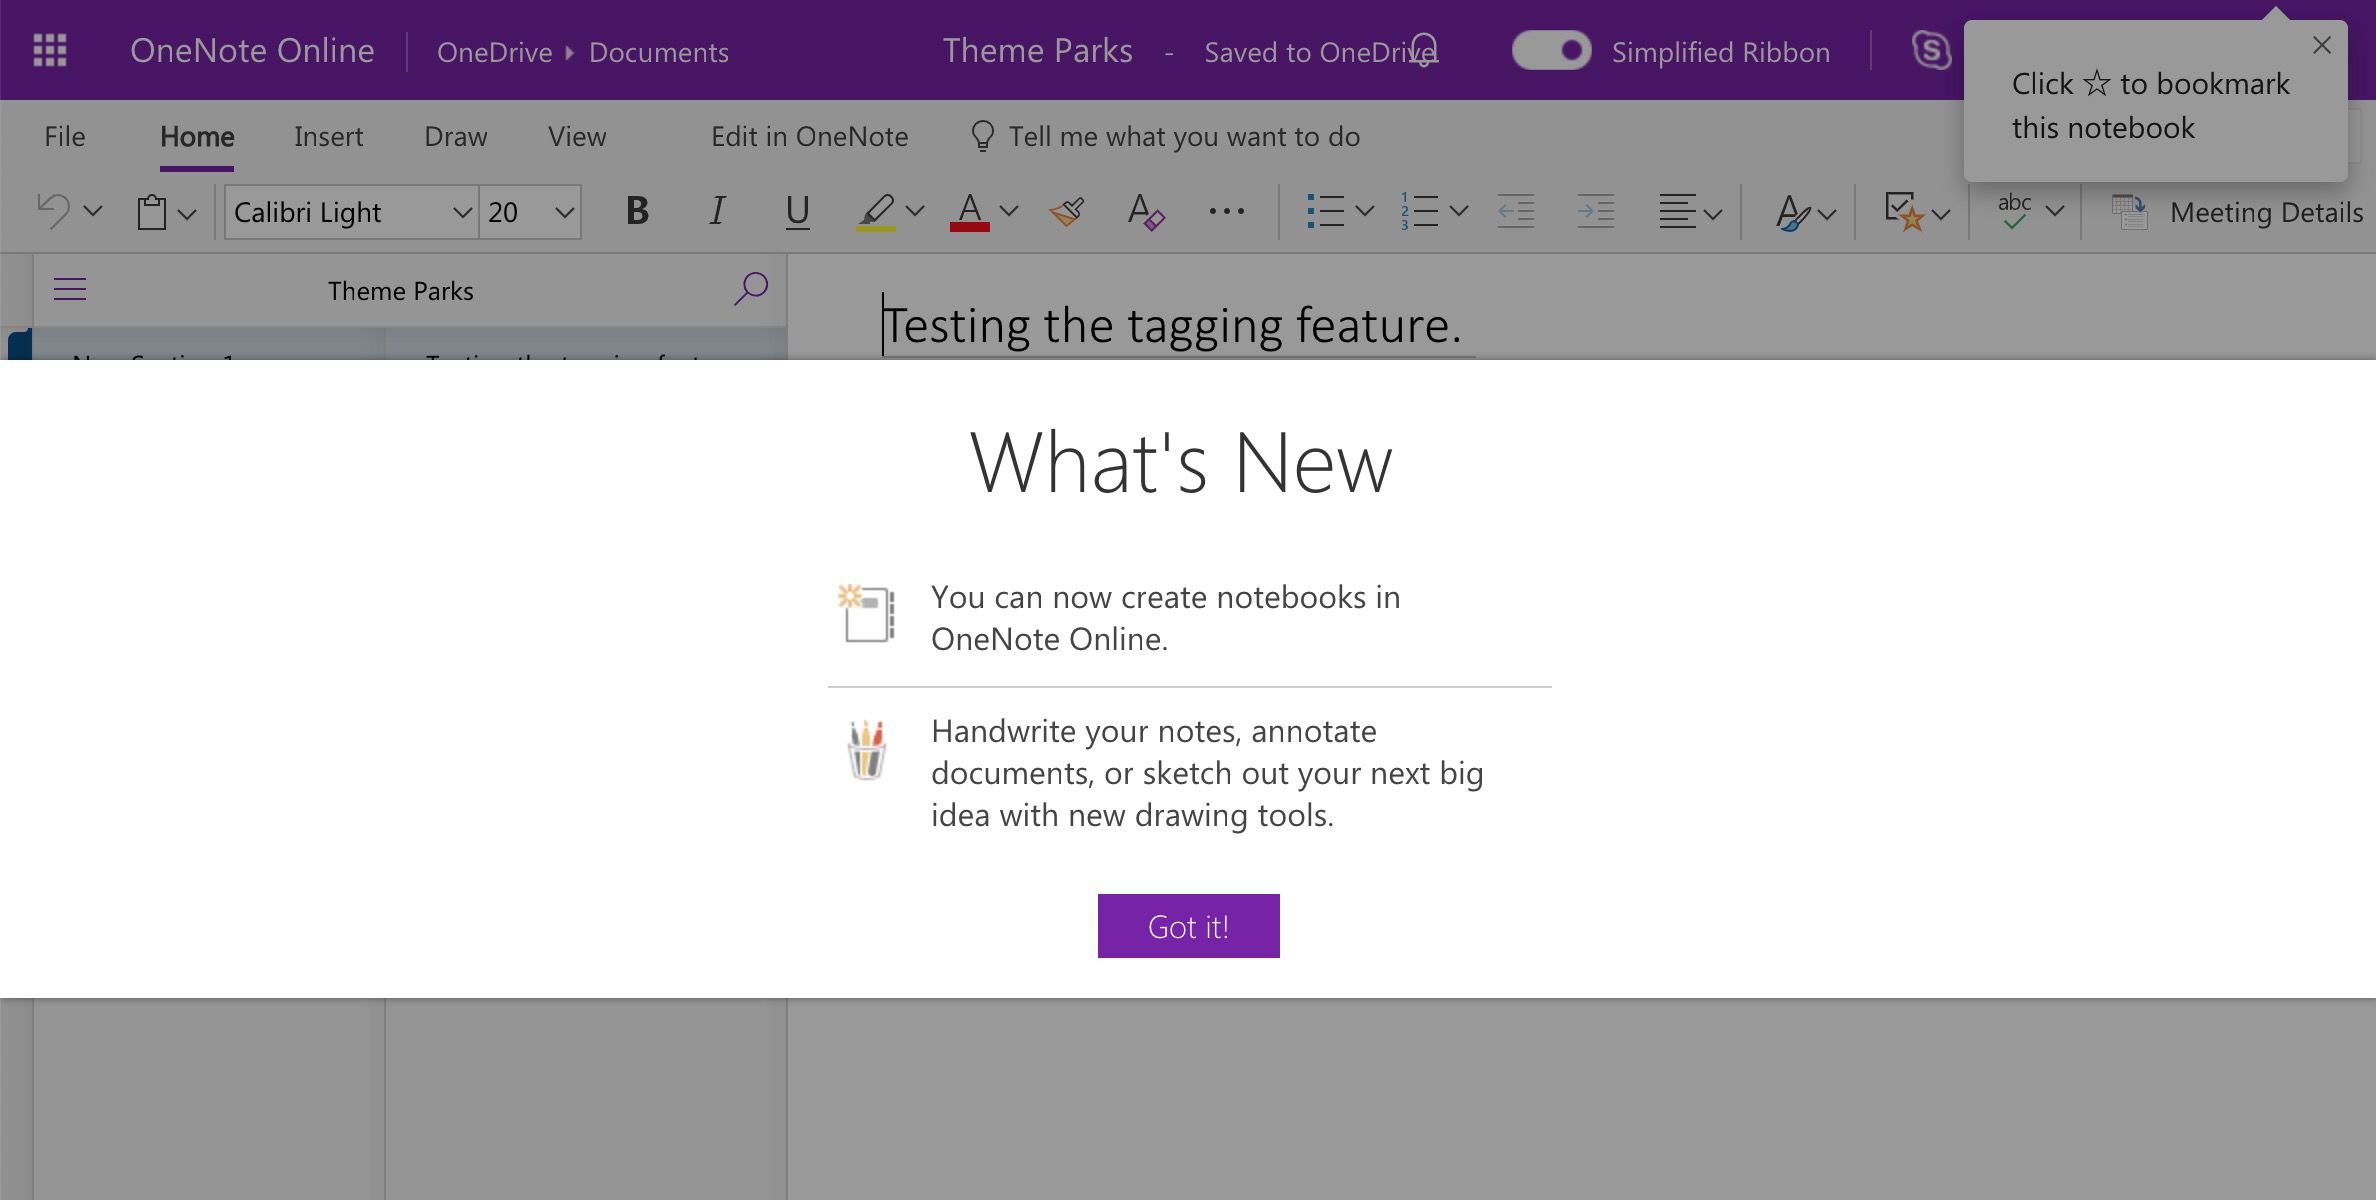The image size is (2376, 1200).
Task: Click the Paste clipboard icon
Action: [x=151, y=212]
